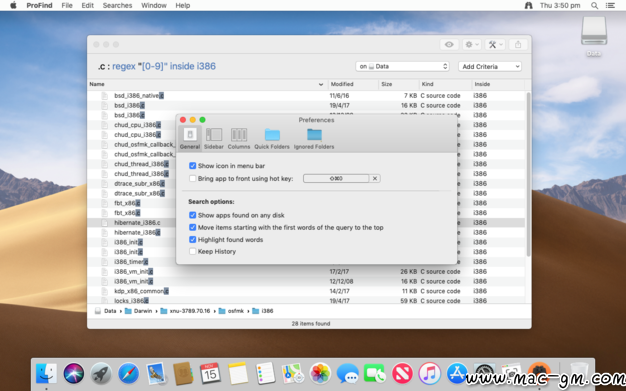Select i386_vm_init.c modified 17/2/17
Viewport: 626px width, 391px height.
coord(306,272)
